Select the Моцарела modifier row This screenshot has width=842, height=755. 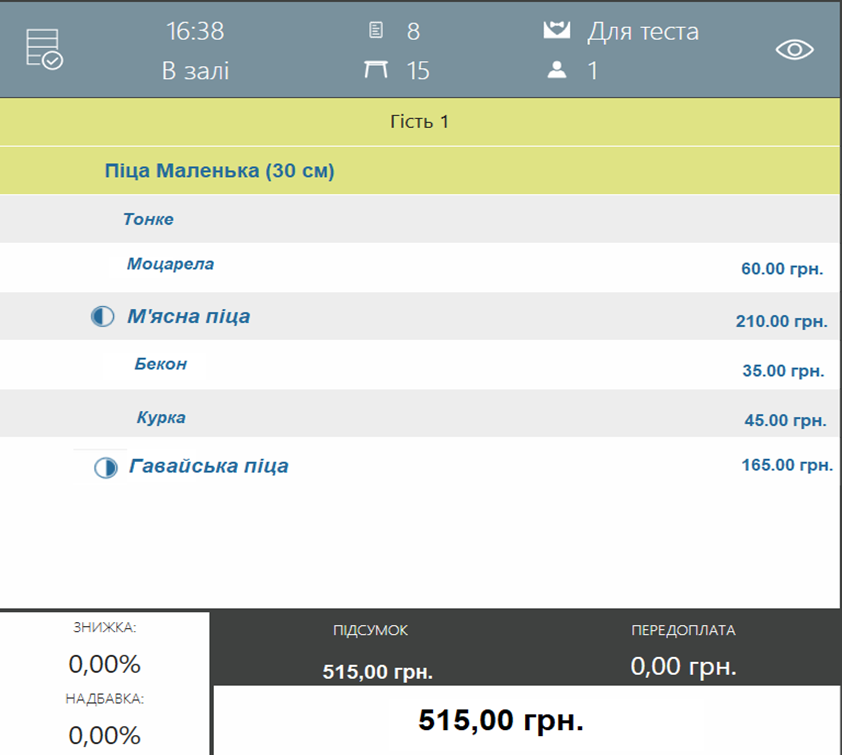pos(420,267)
